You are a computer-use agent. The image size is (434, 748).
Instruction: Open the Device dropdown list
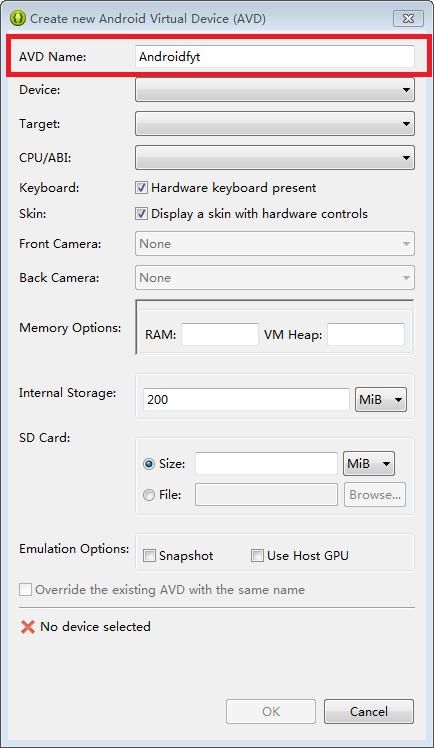[275, 90]
